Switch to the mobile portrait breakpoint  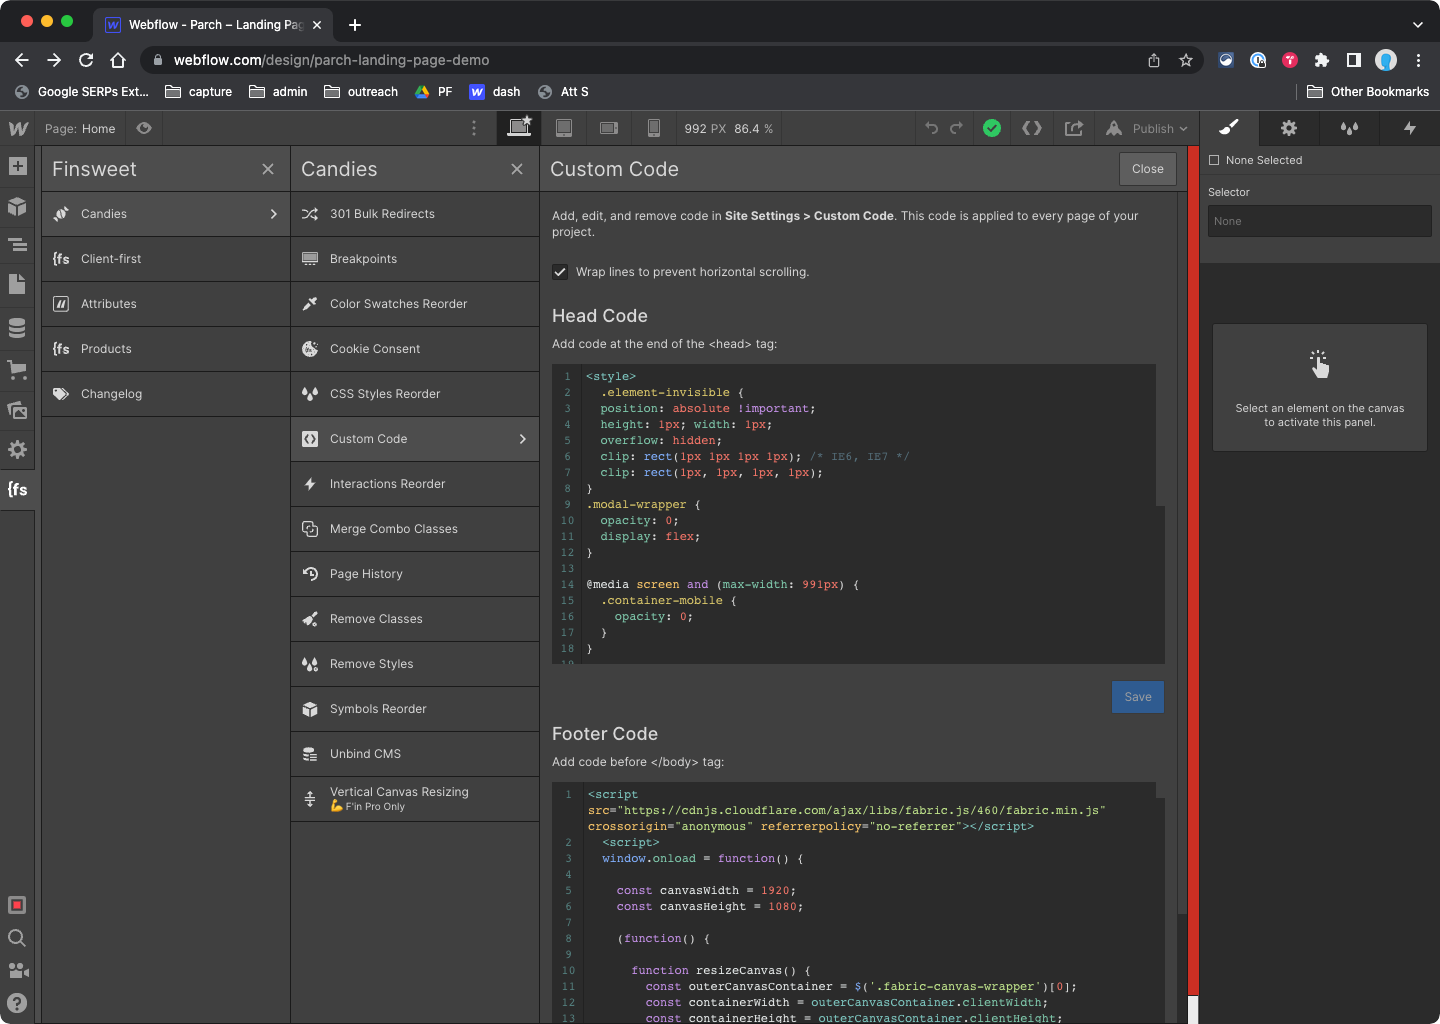(x=654, y=128)
